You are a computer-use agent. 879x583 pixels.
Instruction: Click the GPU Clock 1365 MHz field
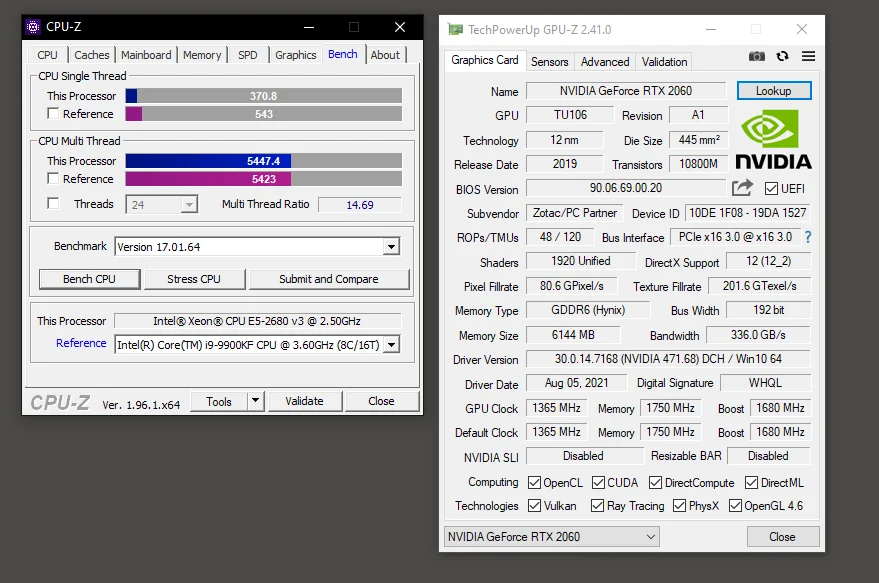click(556, 408)
